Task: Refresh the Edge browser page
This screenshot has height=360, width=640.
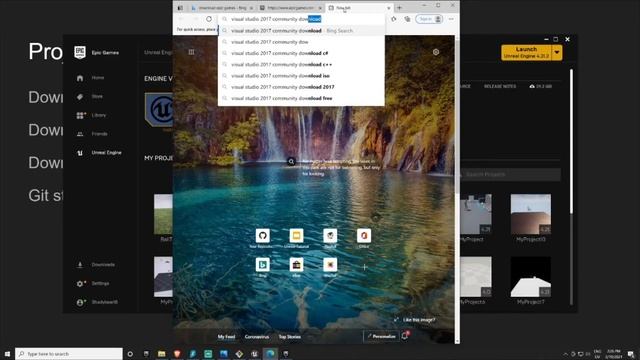Action: pyautogui.click(x=209, y=19)
